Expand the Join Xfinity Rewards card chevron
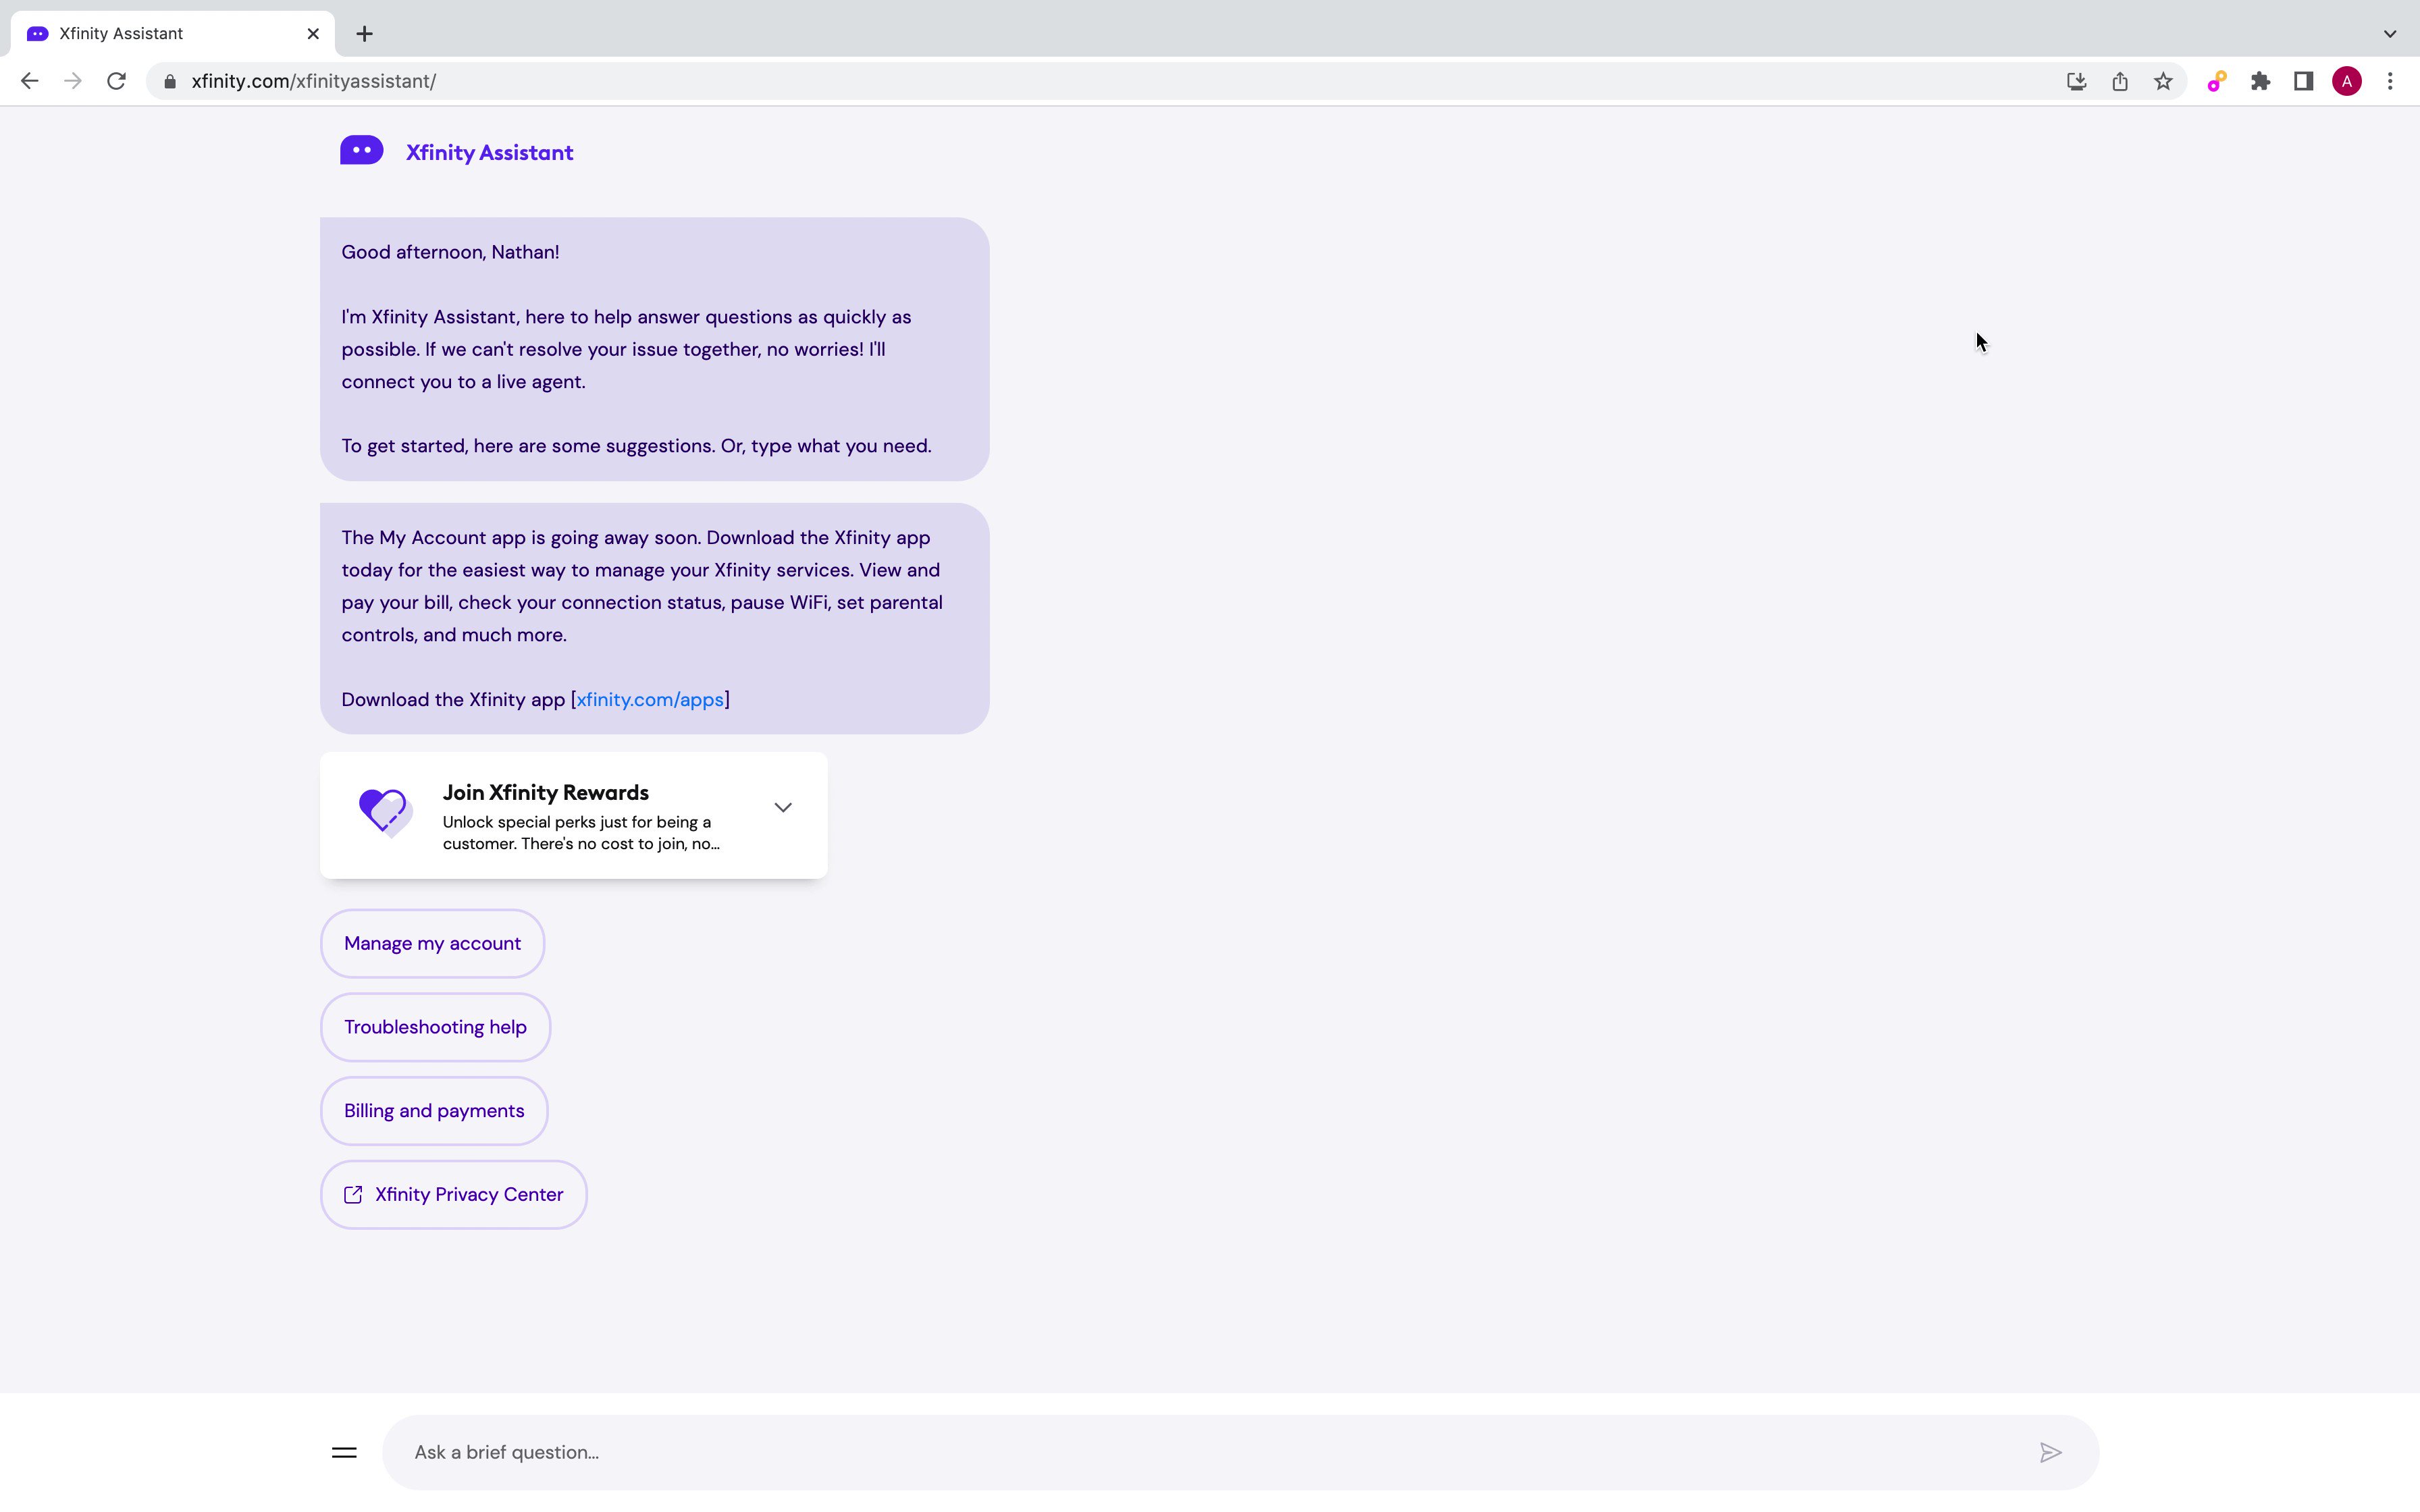The width and height of the screenshot is (2420, 1512). (783, 807)
